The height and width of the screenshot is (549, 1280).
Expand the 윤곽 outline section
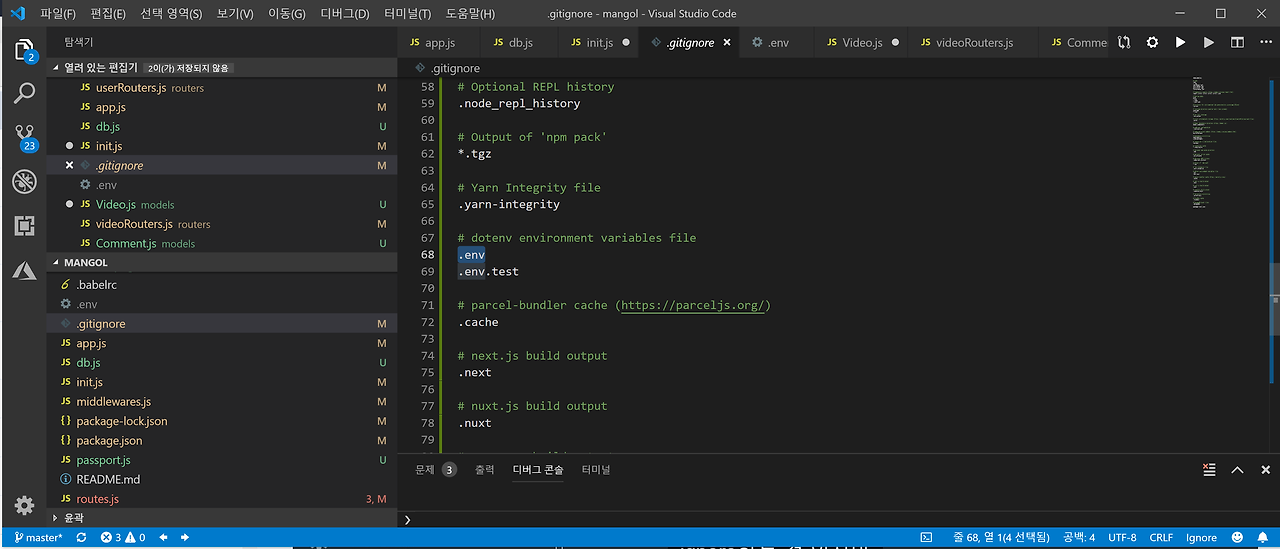coord(73,518)
